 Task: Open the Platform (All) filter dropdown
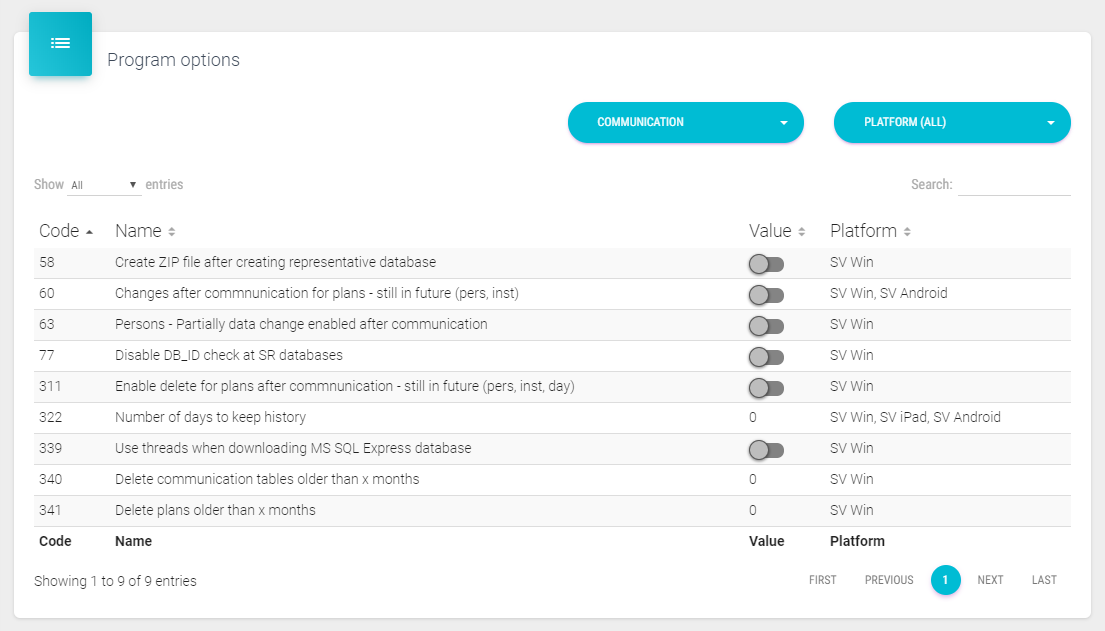tap(951, 122)
